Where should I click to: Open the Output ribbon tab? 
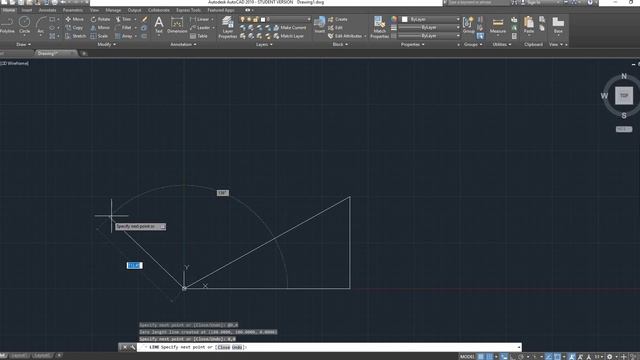[134, 10]
